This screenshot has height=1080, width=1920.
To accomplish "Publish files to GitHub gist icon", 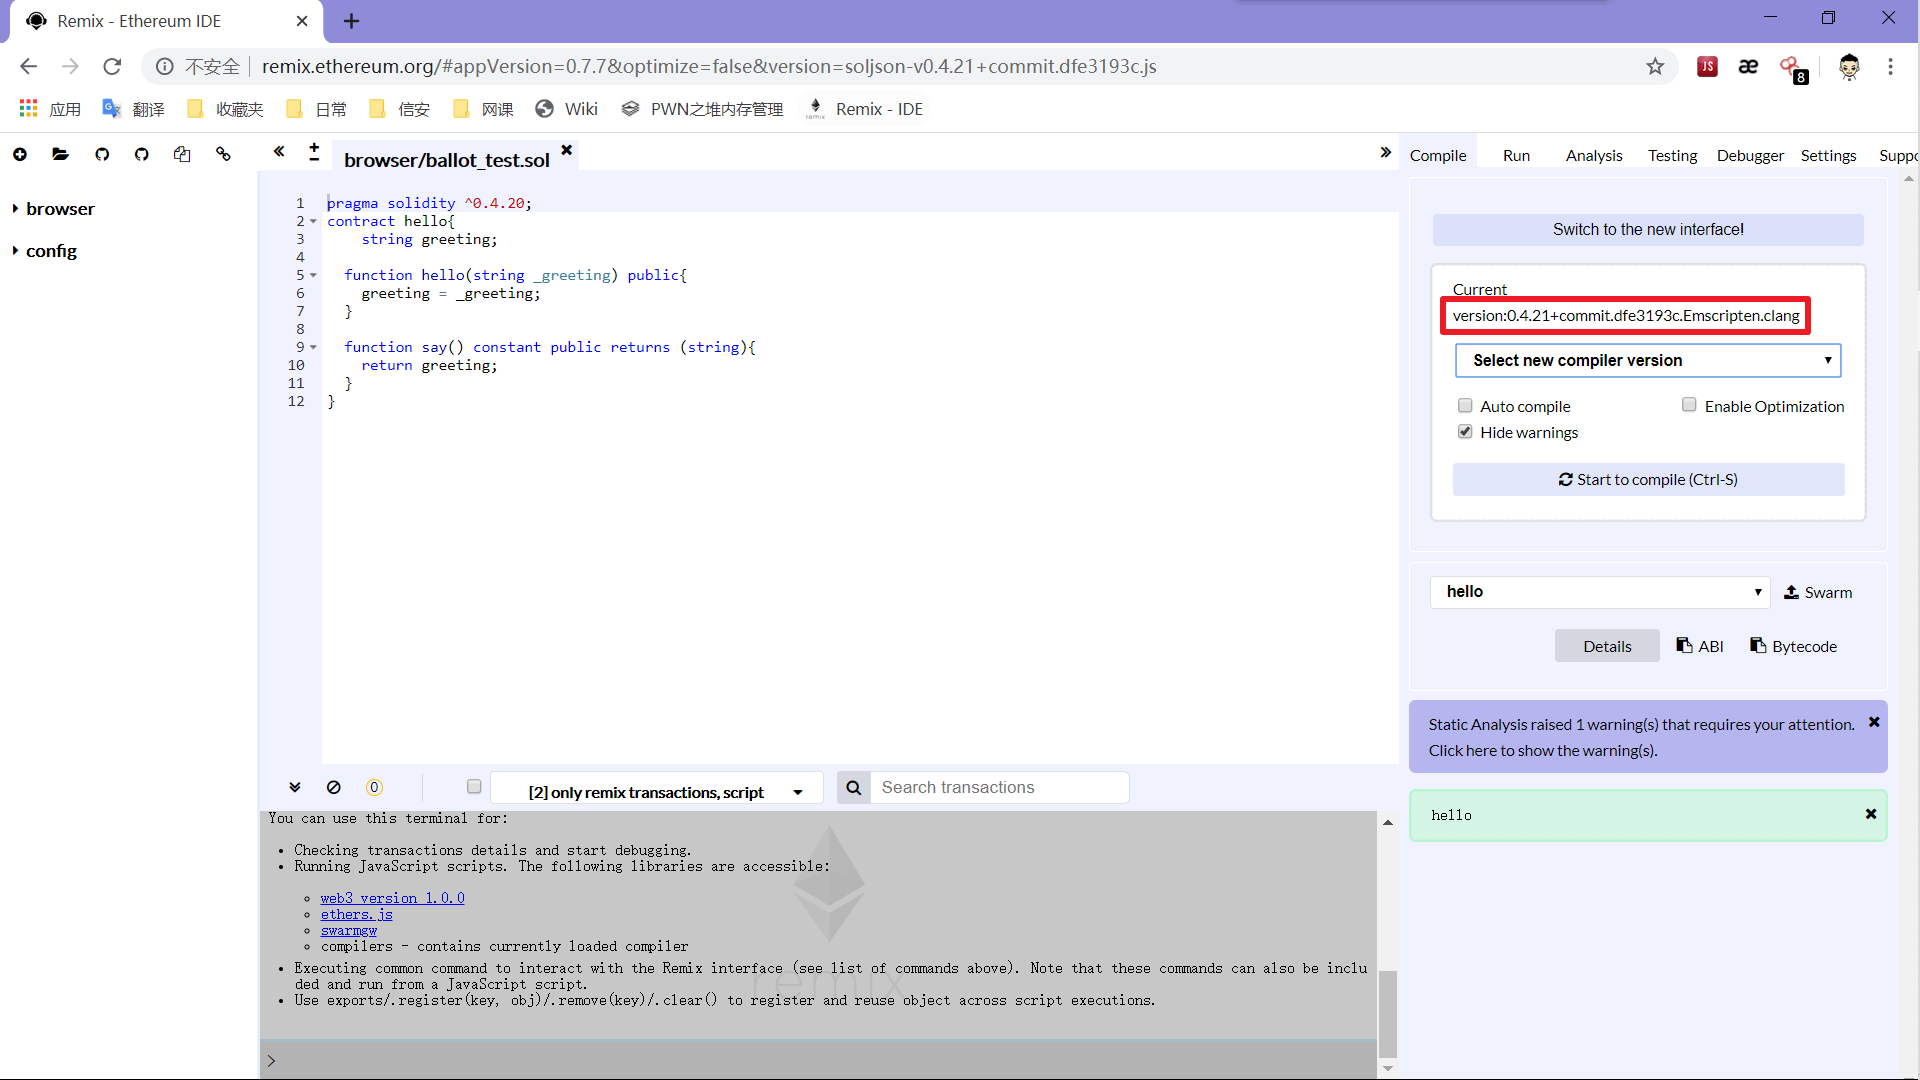I will (102, 154).
